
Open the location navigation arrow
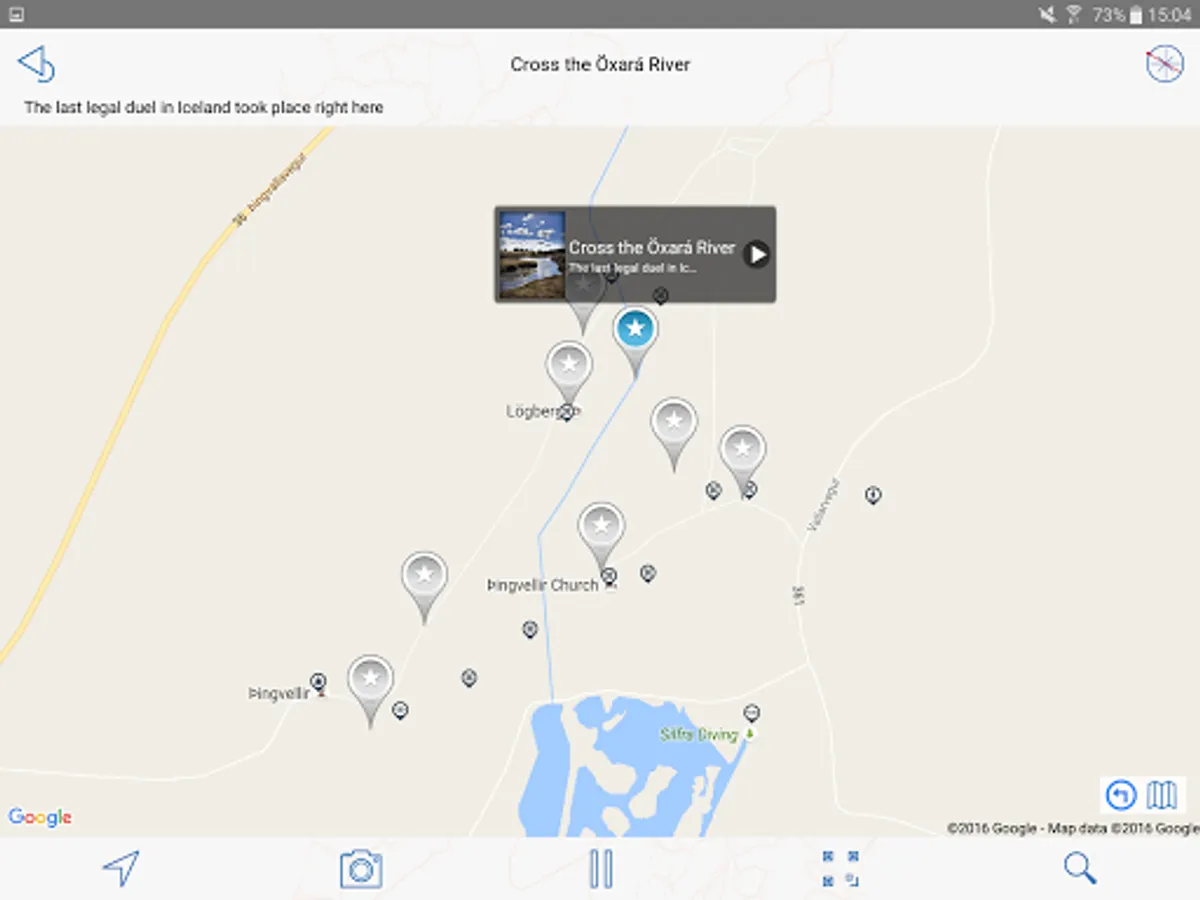tap(120, 868)
